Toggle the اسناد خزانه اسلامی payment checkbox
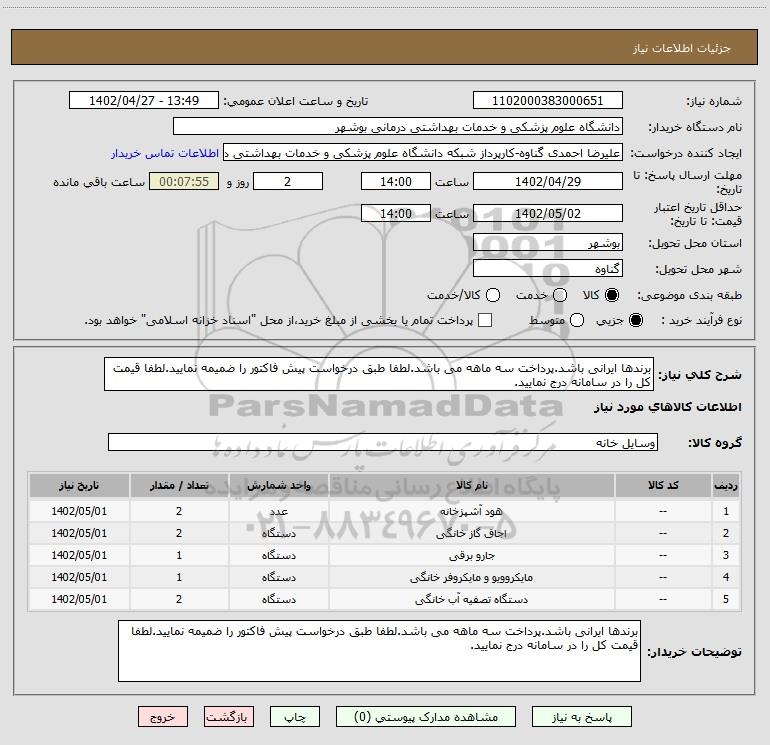 click(x=486, y=320)
